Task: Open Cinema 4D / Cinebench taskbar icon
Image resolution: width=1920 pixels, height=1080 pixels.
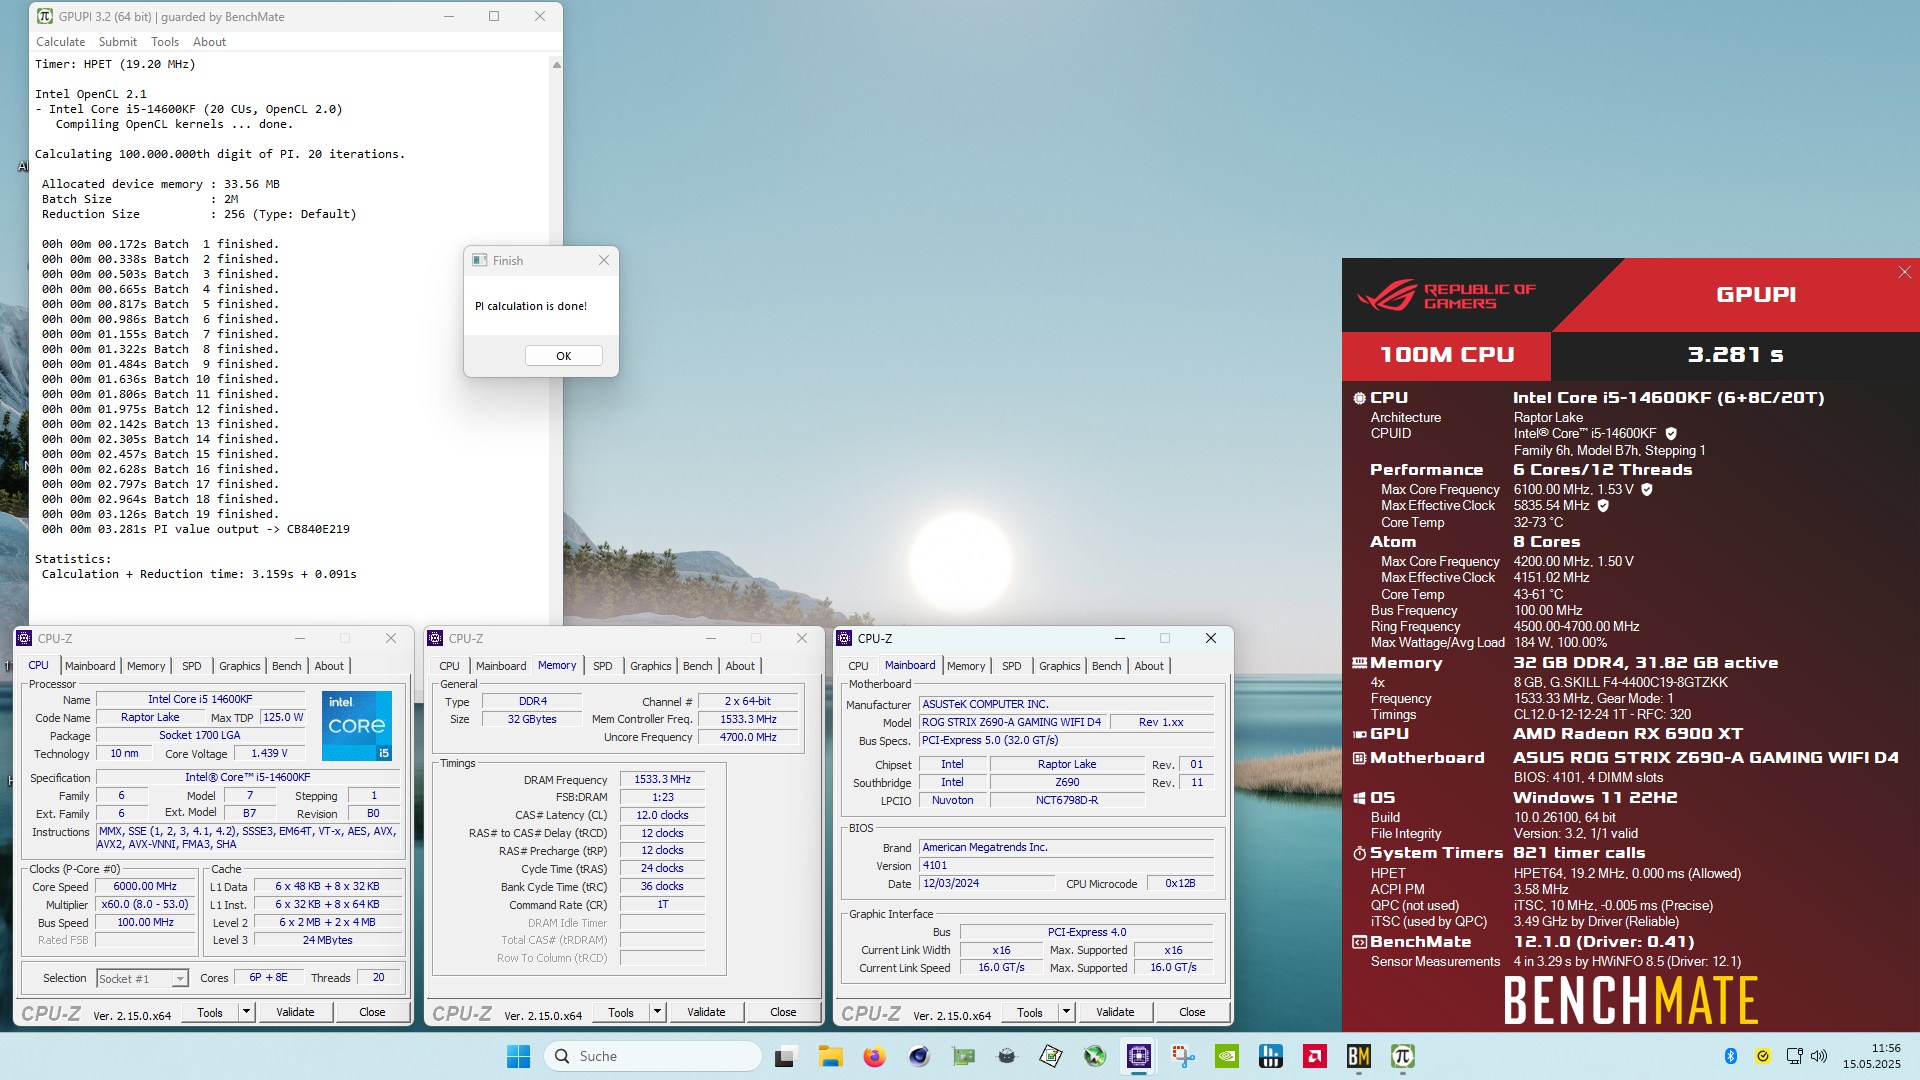Action: pyautogui.click(x=918, y=1056)
